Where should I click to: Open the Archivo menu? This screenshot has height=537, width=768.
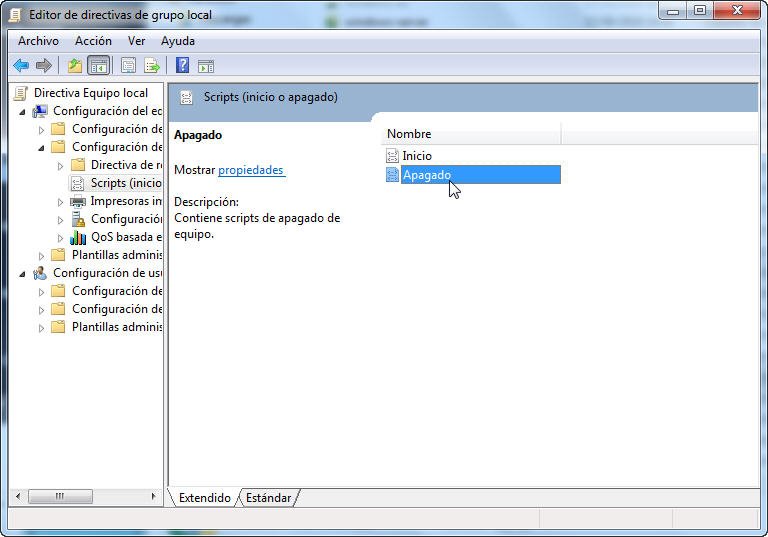38,41
